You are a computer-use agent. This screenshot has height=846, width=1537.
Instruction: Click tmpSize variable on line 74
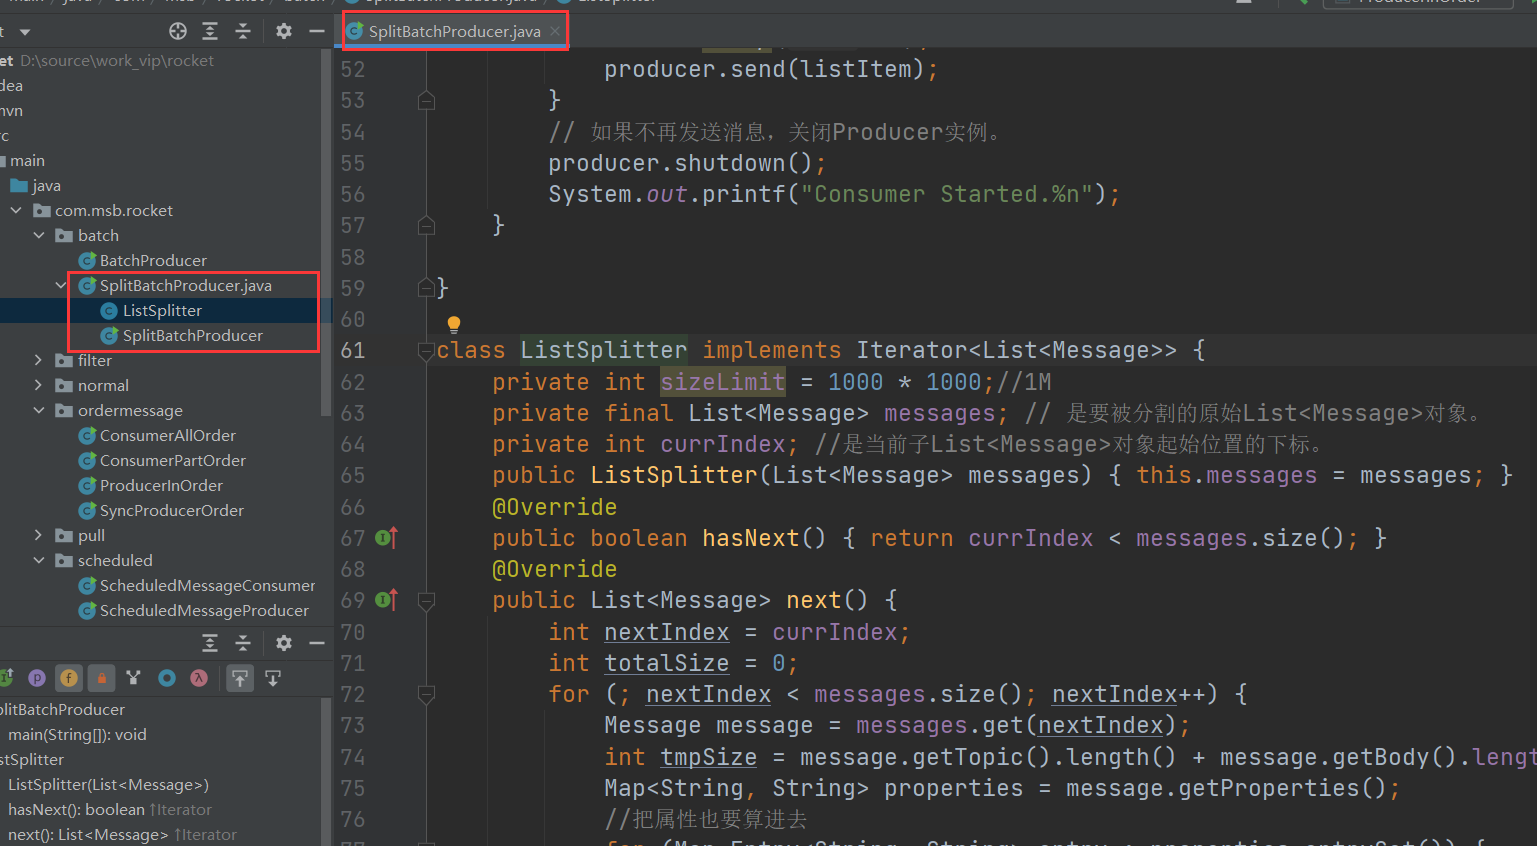pyautogui.click(x=708, y=757)
